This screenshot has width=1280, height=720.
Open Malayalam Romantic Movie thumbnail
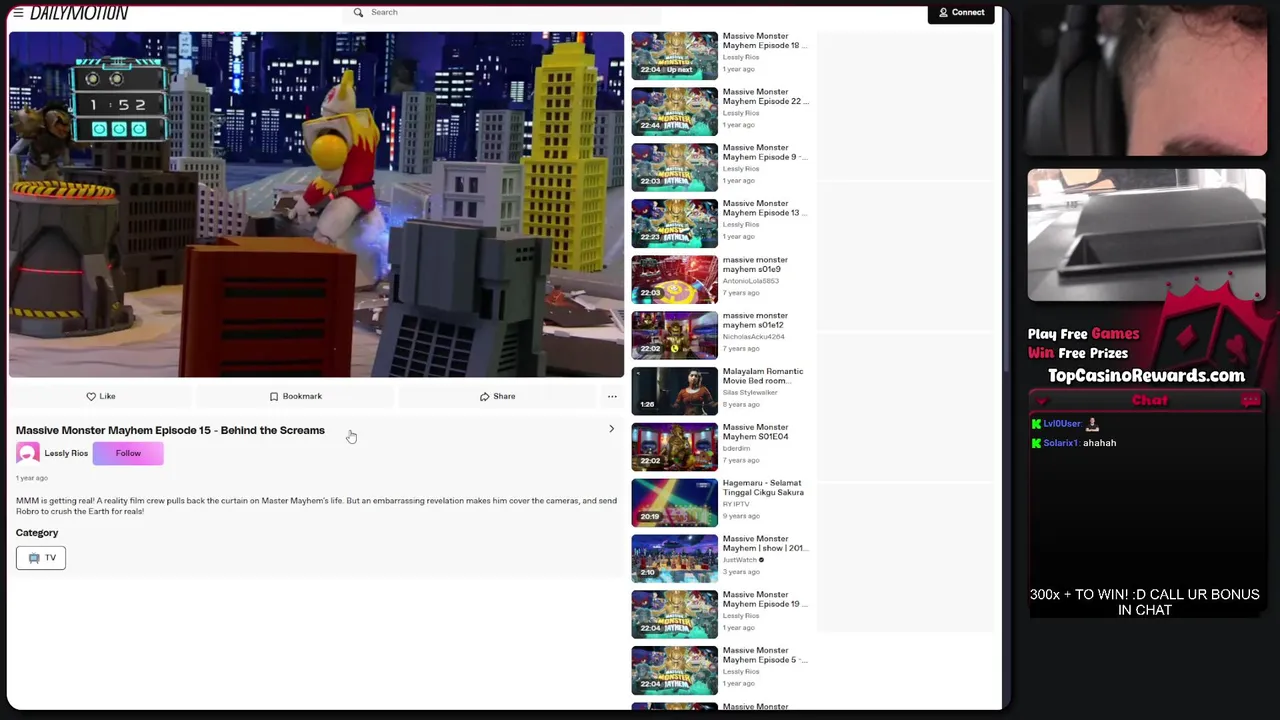click(x=674, y=391)
